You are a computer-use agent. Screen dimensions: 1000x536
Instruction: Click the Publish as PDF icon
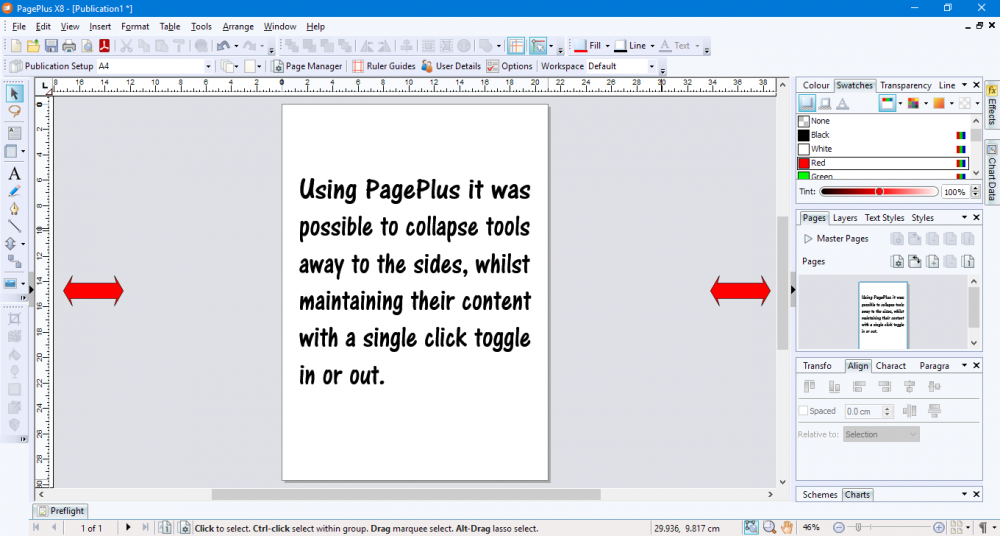click(x=103, y=46)
